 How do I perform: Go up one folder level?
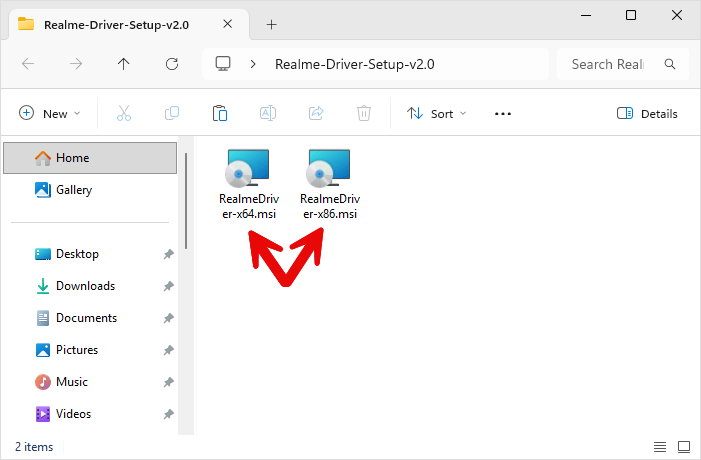(x=123, y=64)
